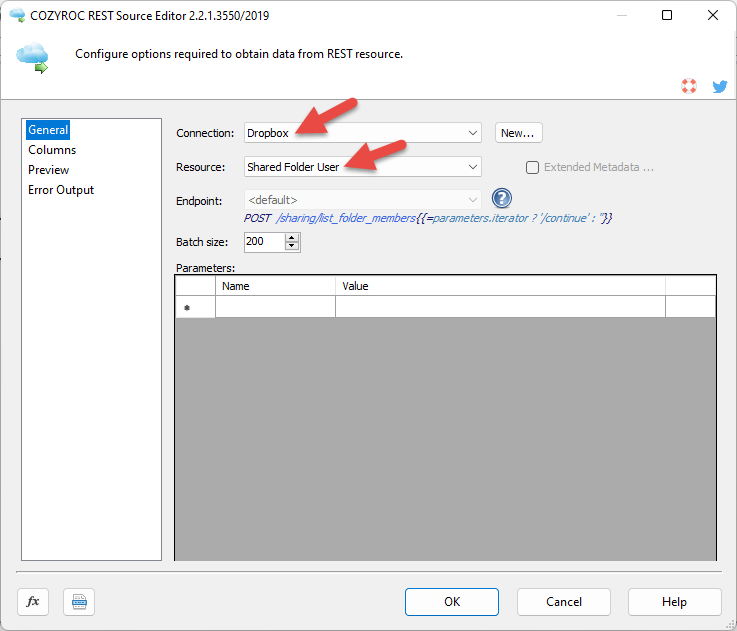Click the cloud arrow icon in the header
The height and width of the screenshot is (631, 737).
coord(32,57)
